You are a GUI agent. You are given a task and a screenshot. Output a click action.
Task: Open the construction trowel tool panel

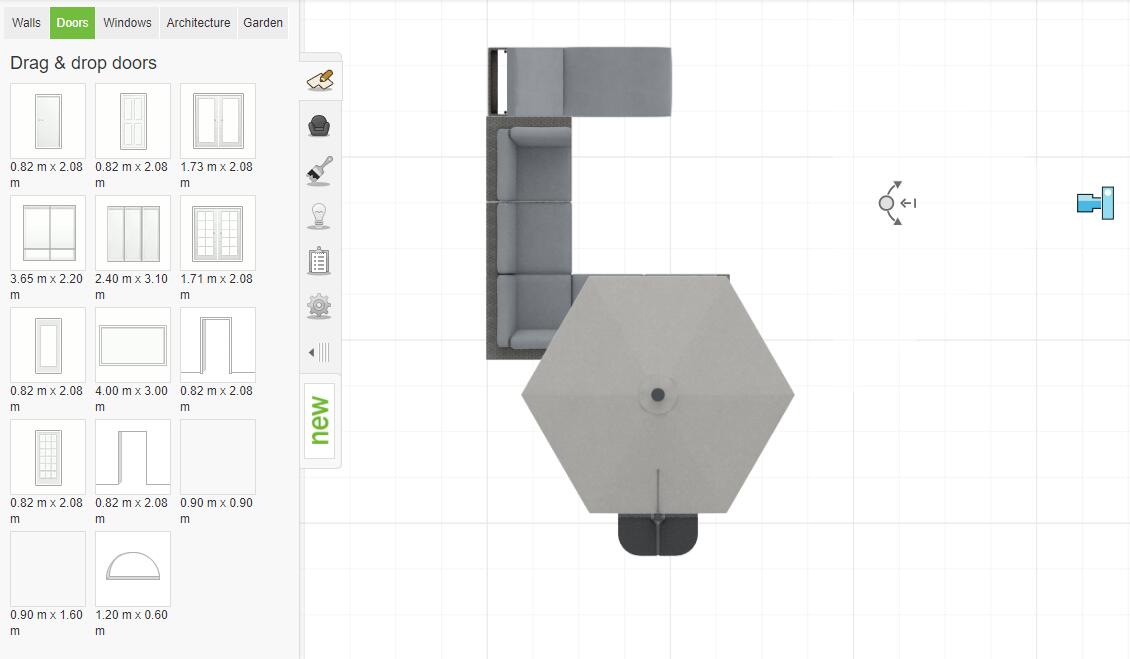pyautogui.click(x=320, y=80)
